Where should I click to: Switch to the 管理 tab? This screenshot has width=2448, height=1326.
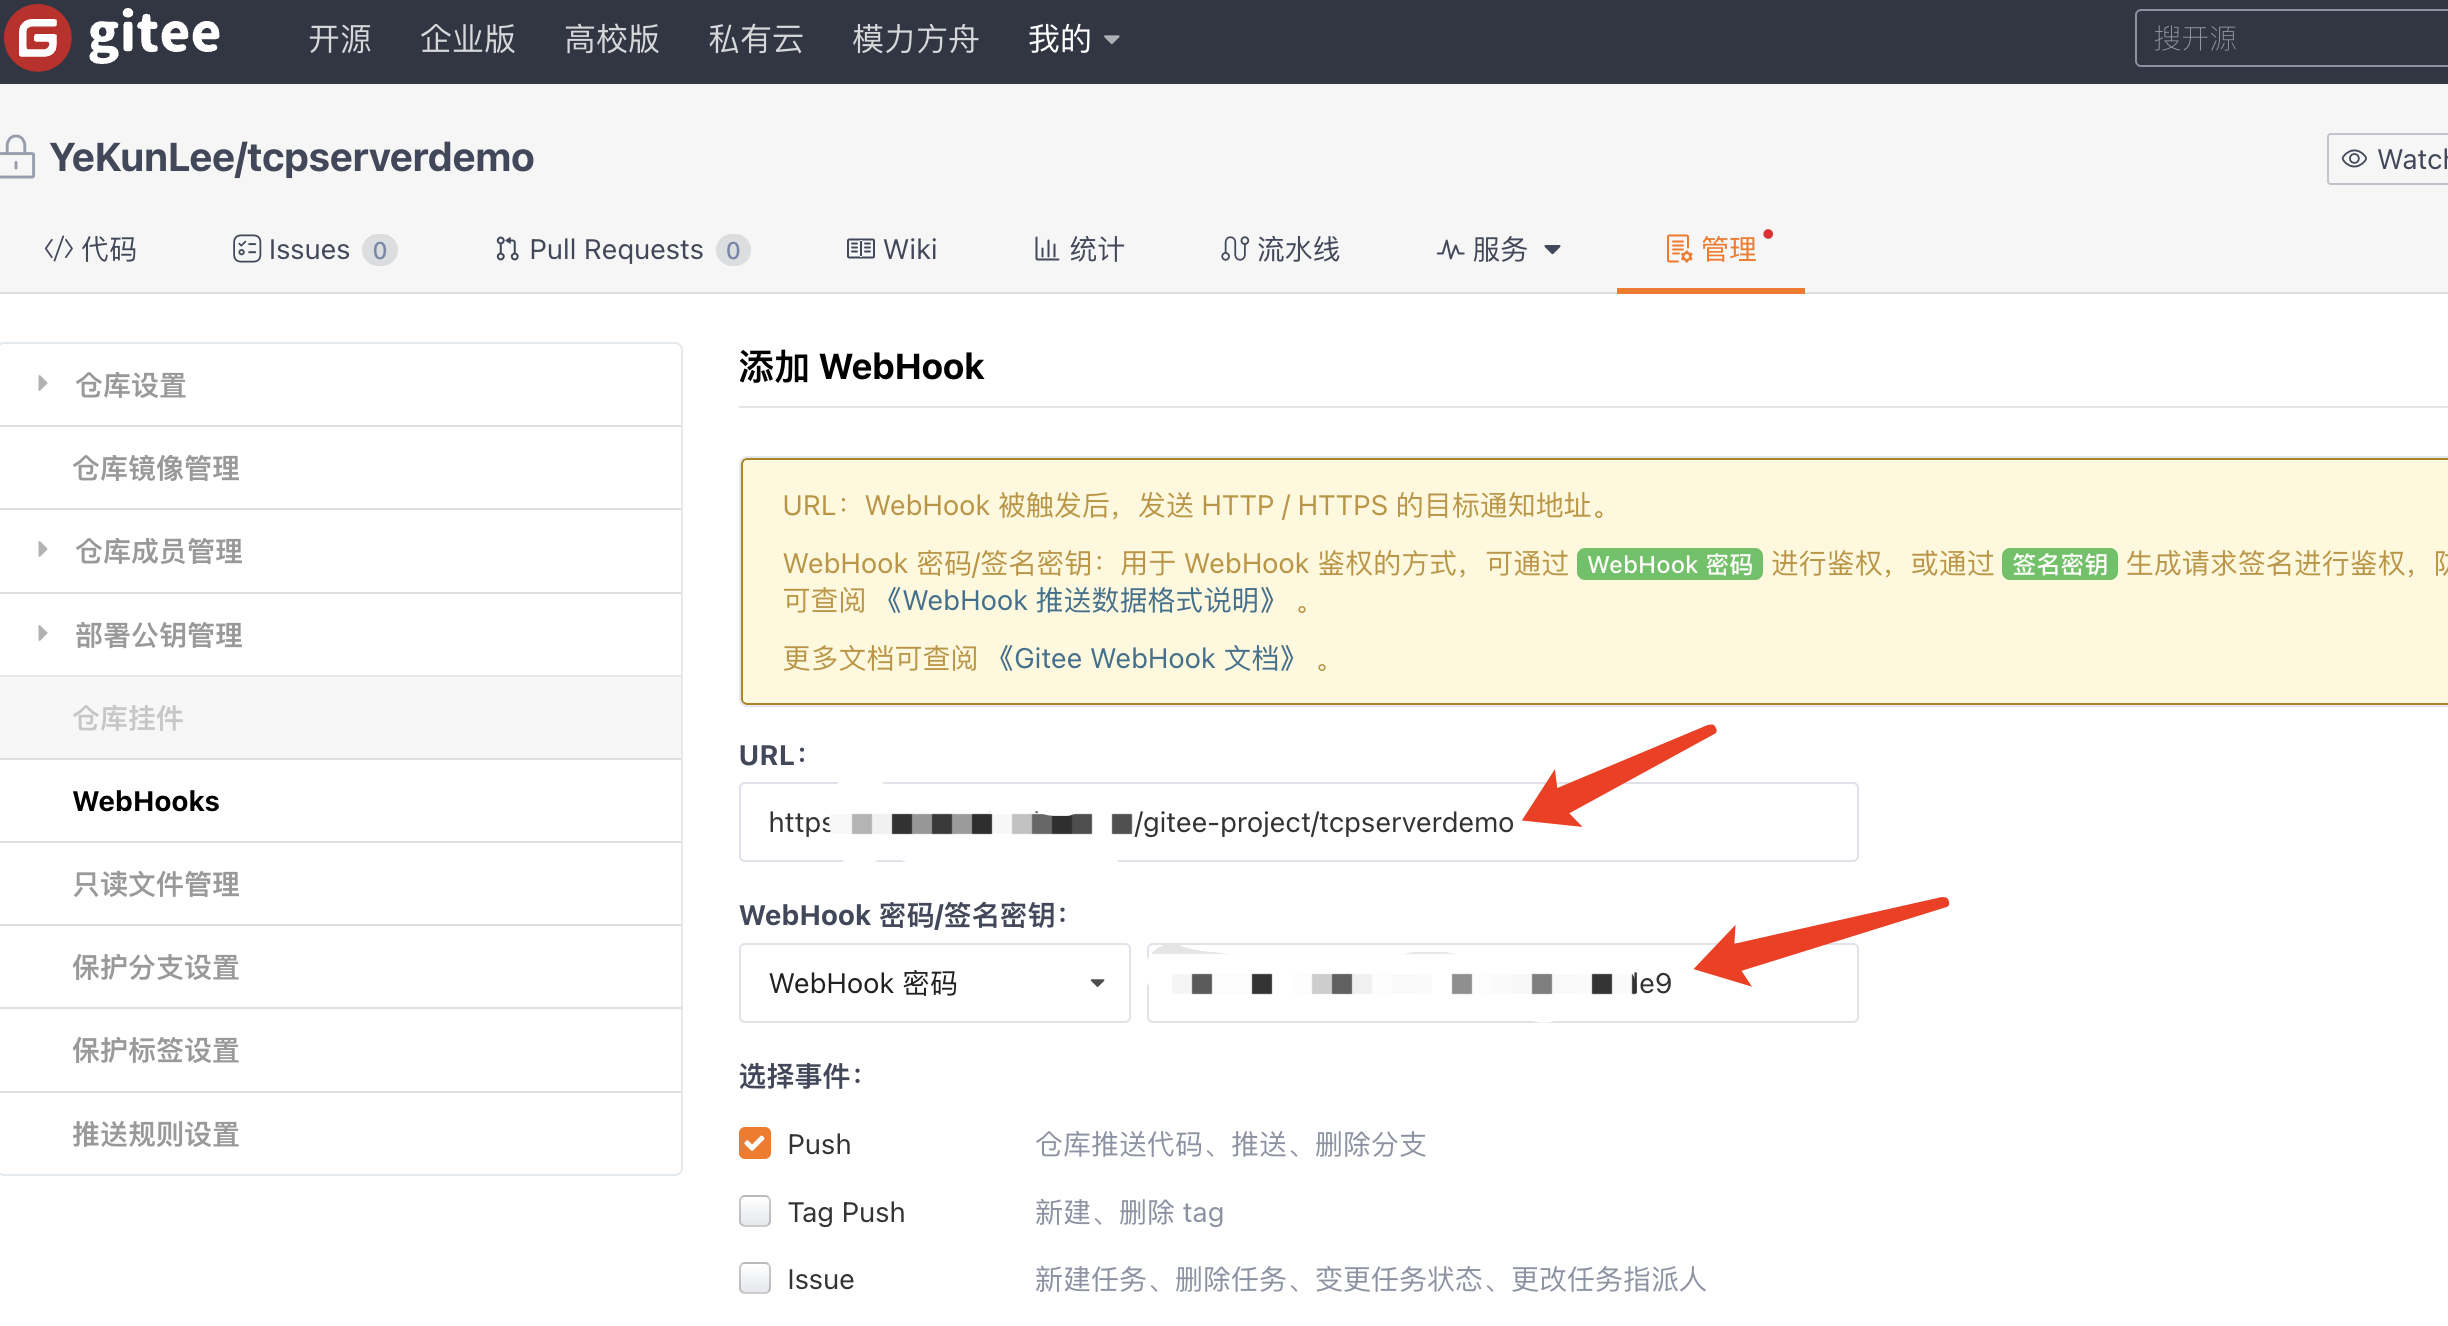(1711, 249)
